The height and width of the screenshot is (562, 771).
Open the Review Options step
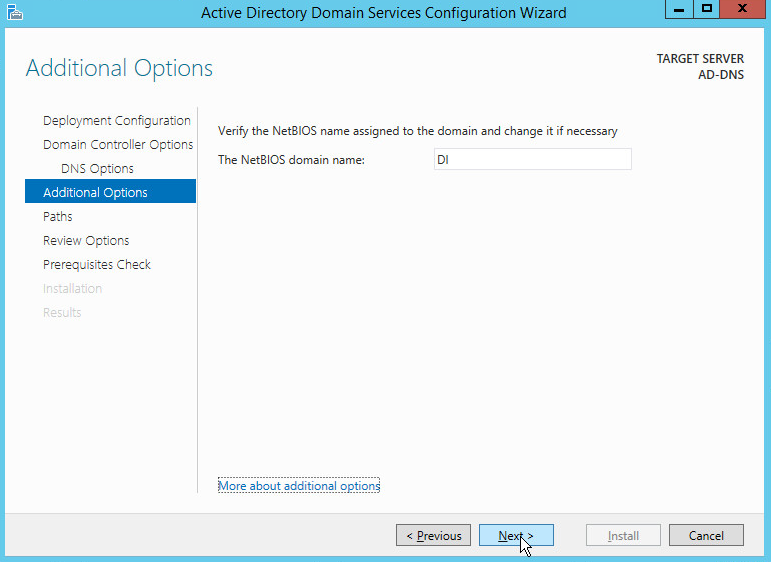86,241
